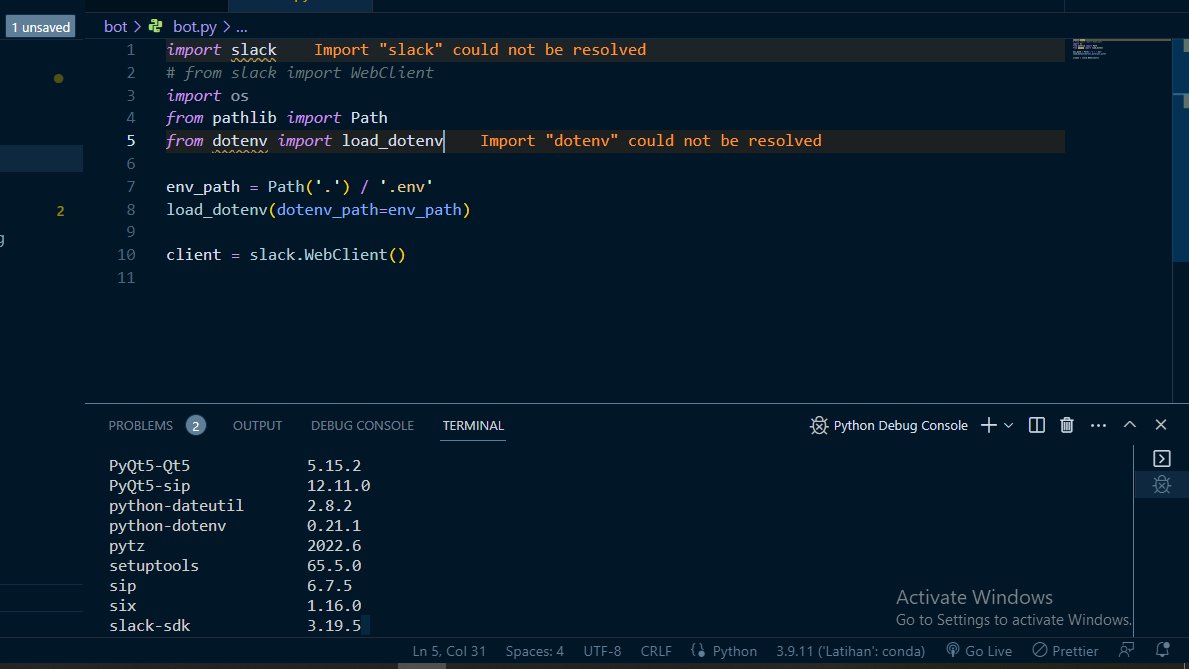
Task: Click 'load_dotenv' call on line 8
Action: 217,210
